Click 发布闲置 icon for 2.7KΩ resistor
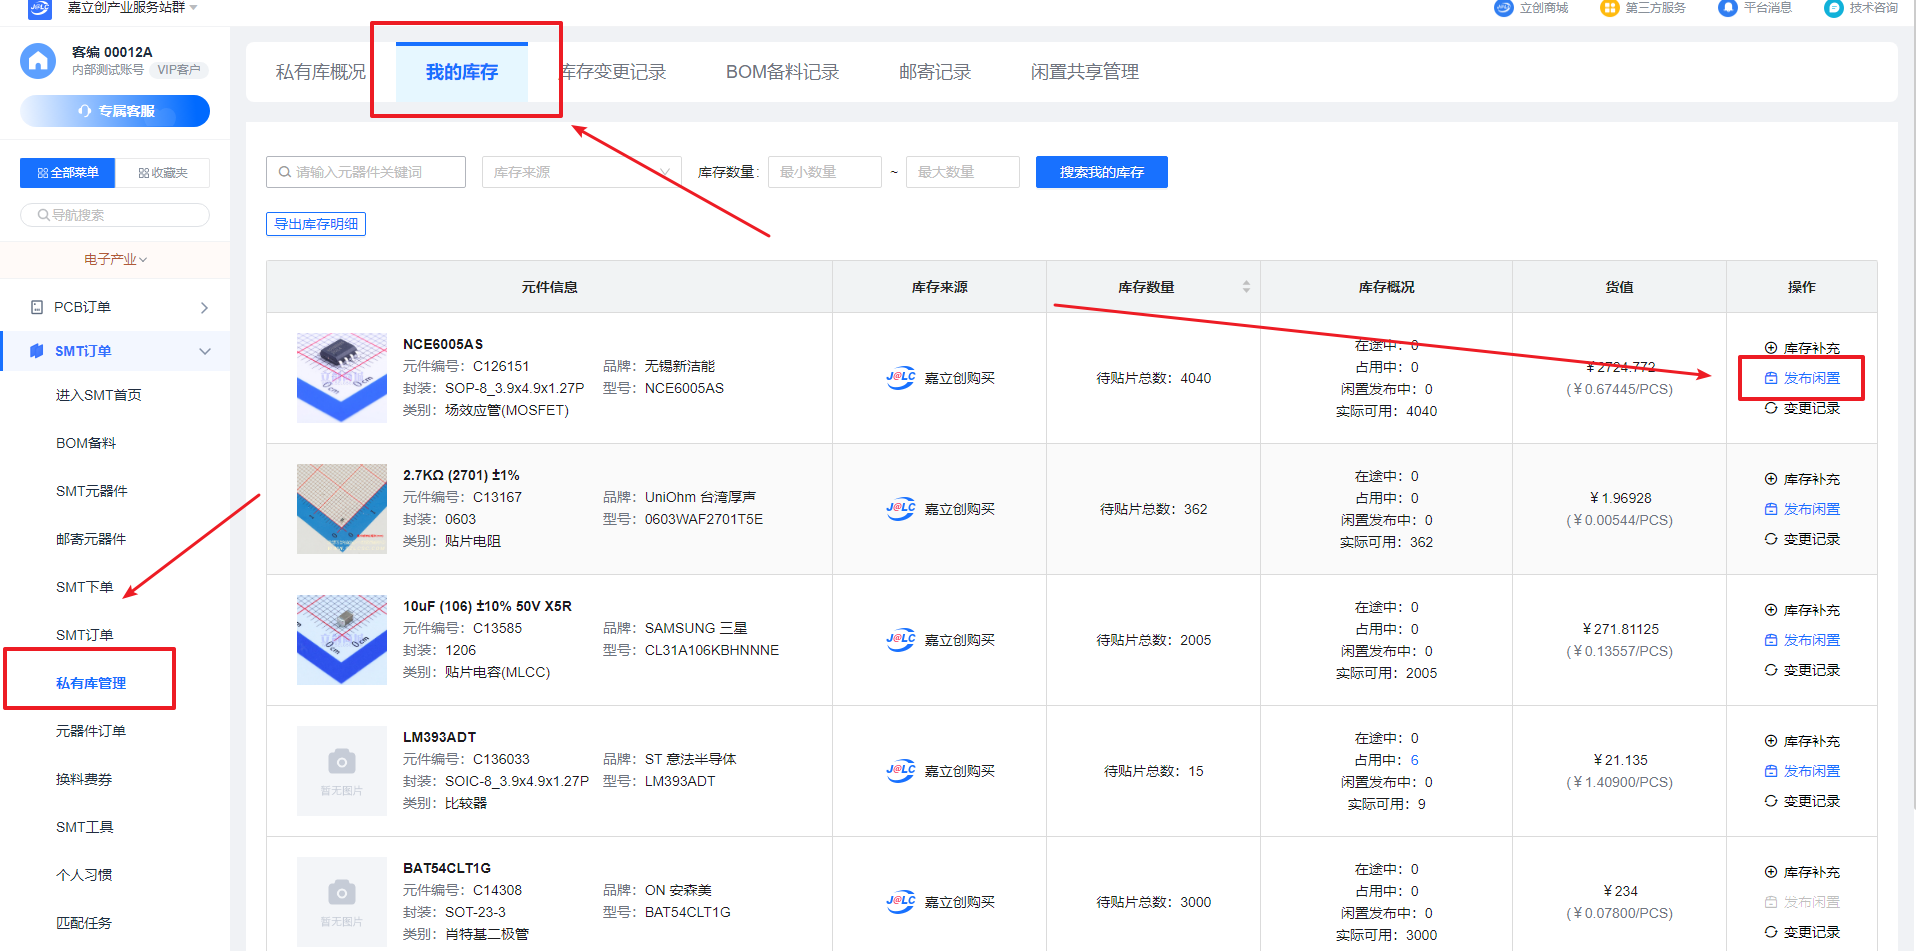The width and height of the screenshot is (1916, 951). pos(1771,509)
